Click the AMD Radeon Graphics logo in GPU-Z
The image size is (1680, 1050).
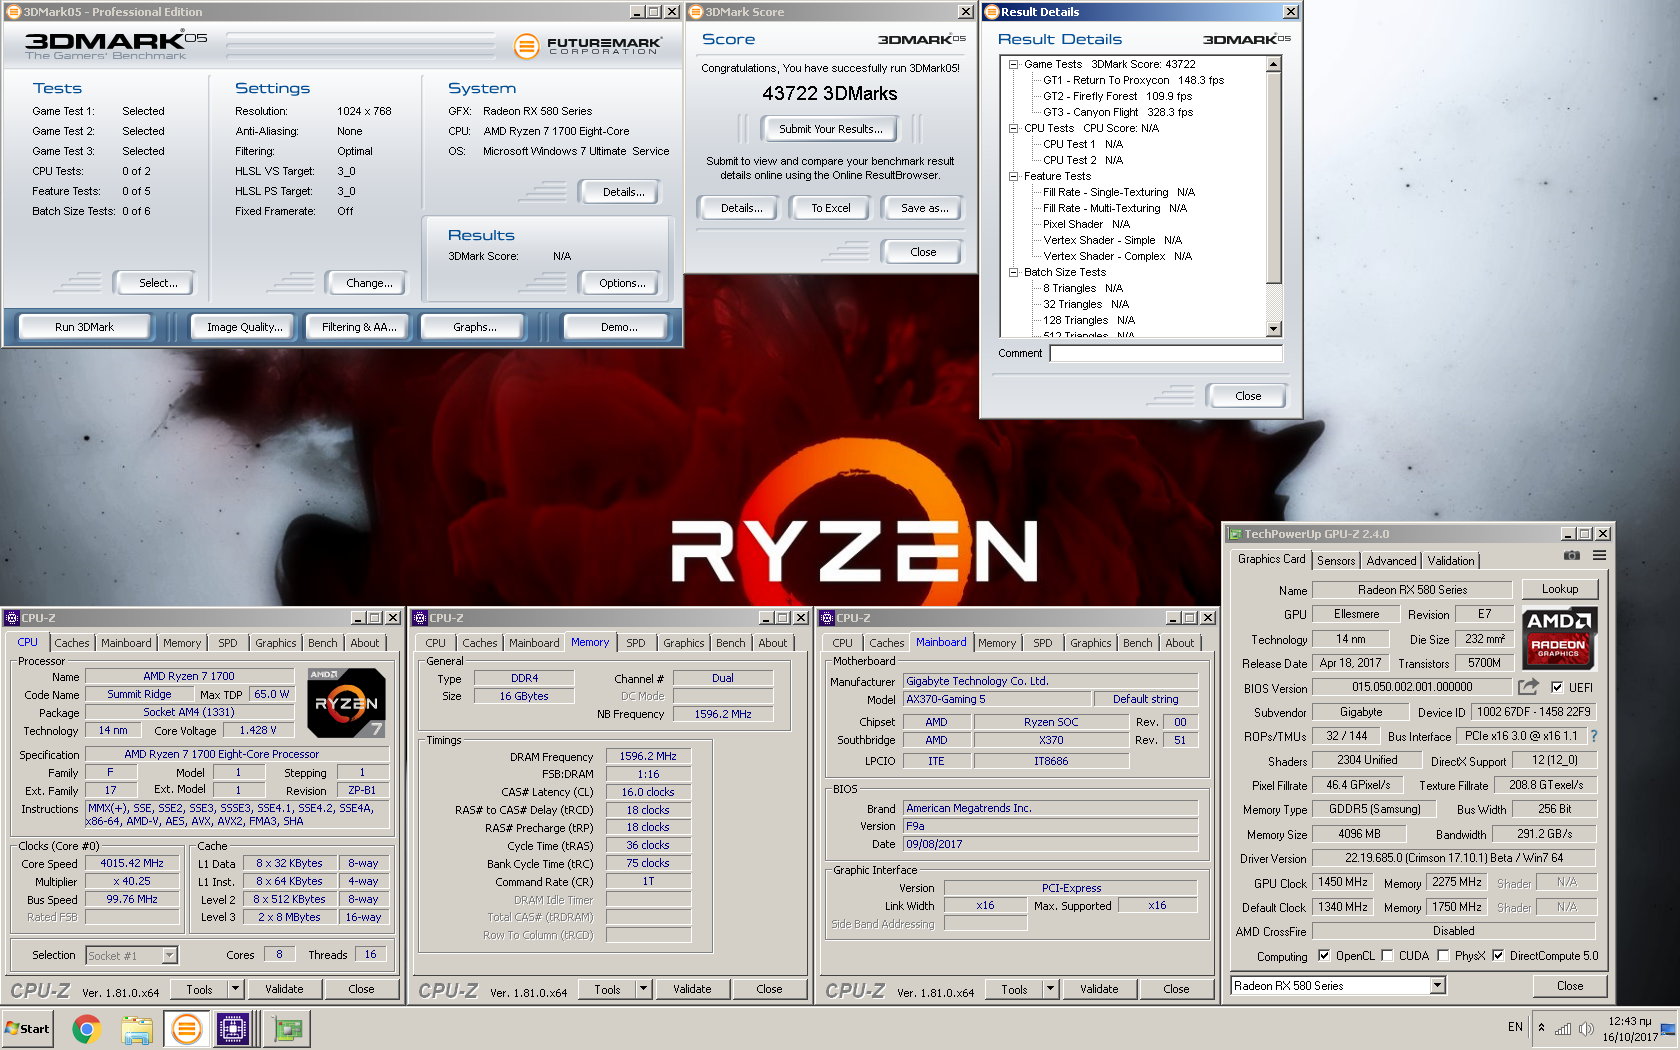tap(1558, 638)
